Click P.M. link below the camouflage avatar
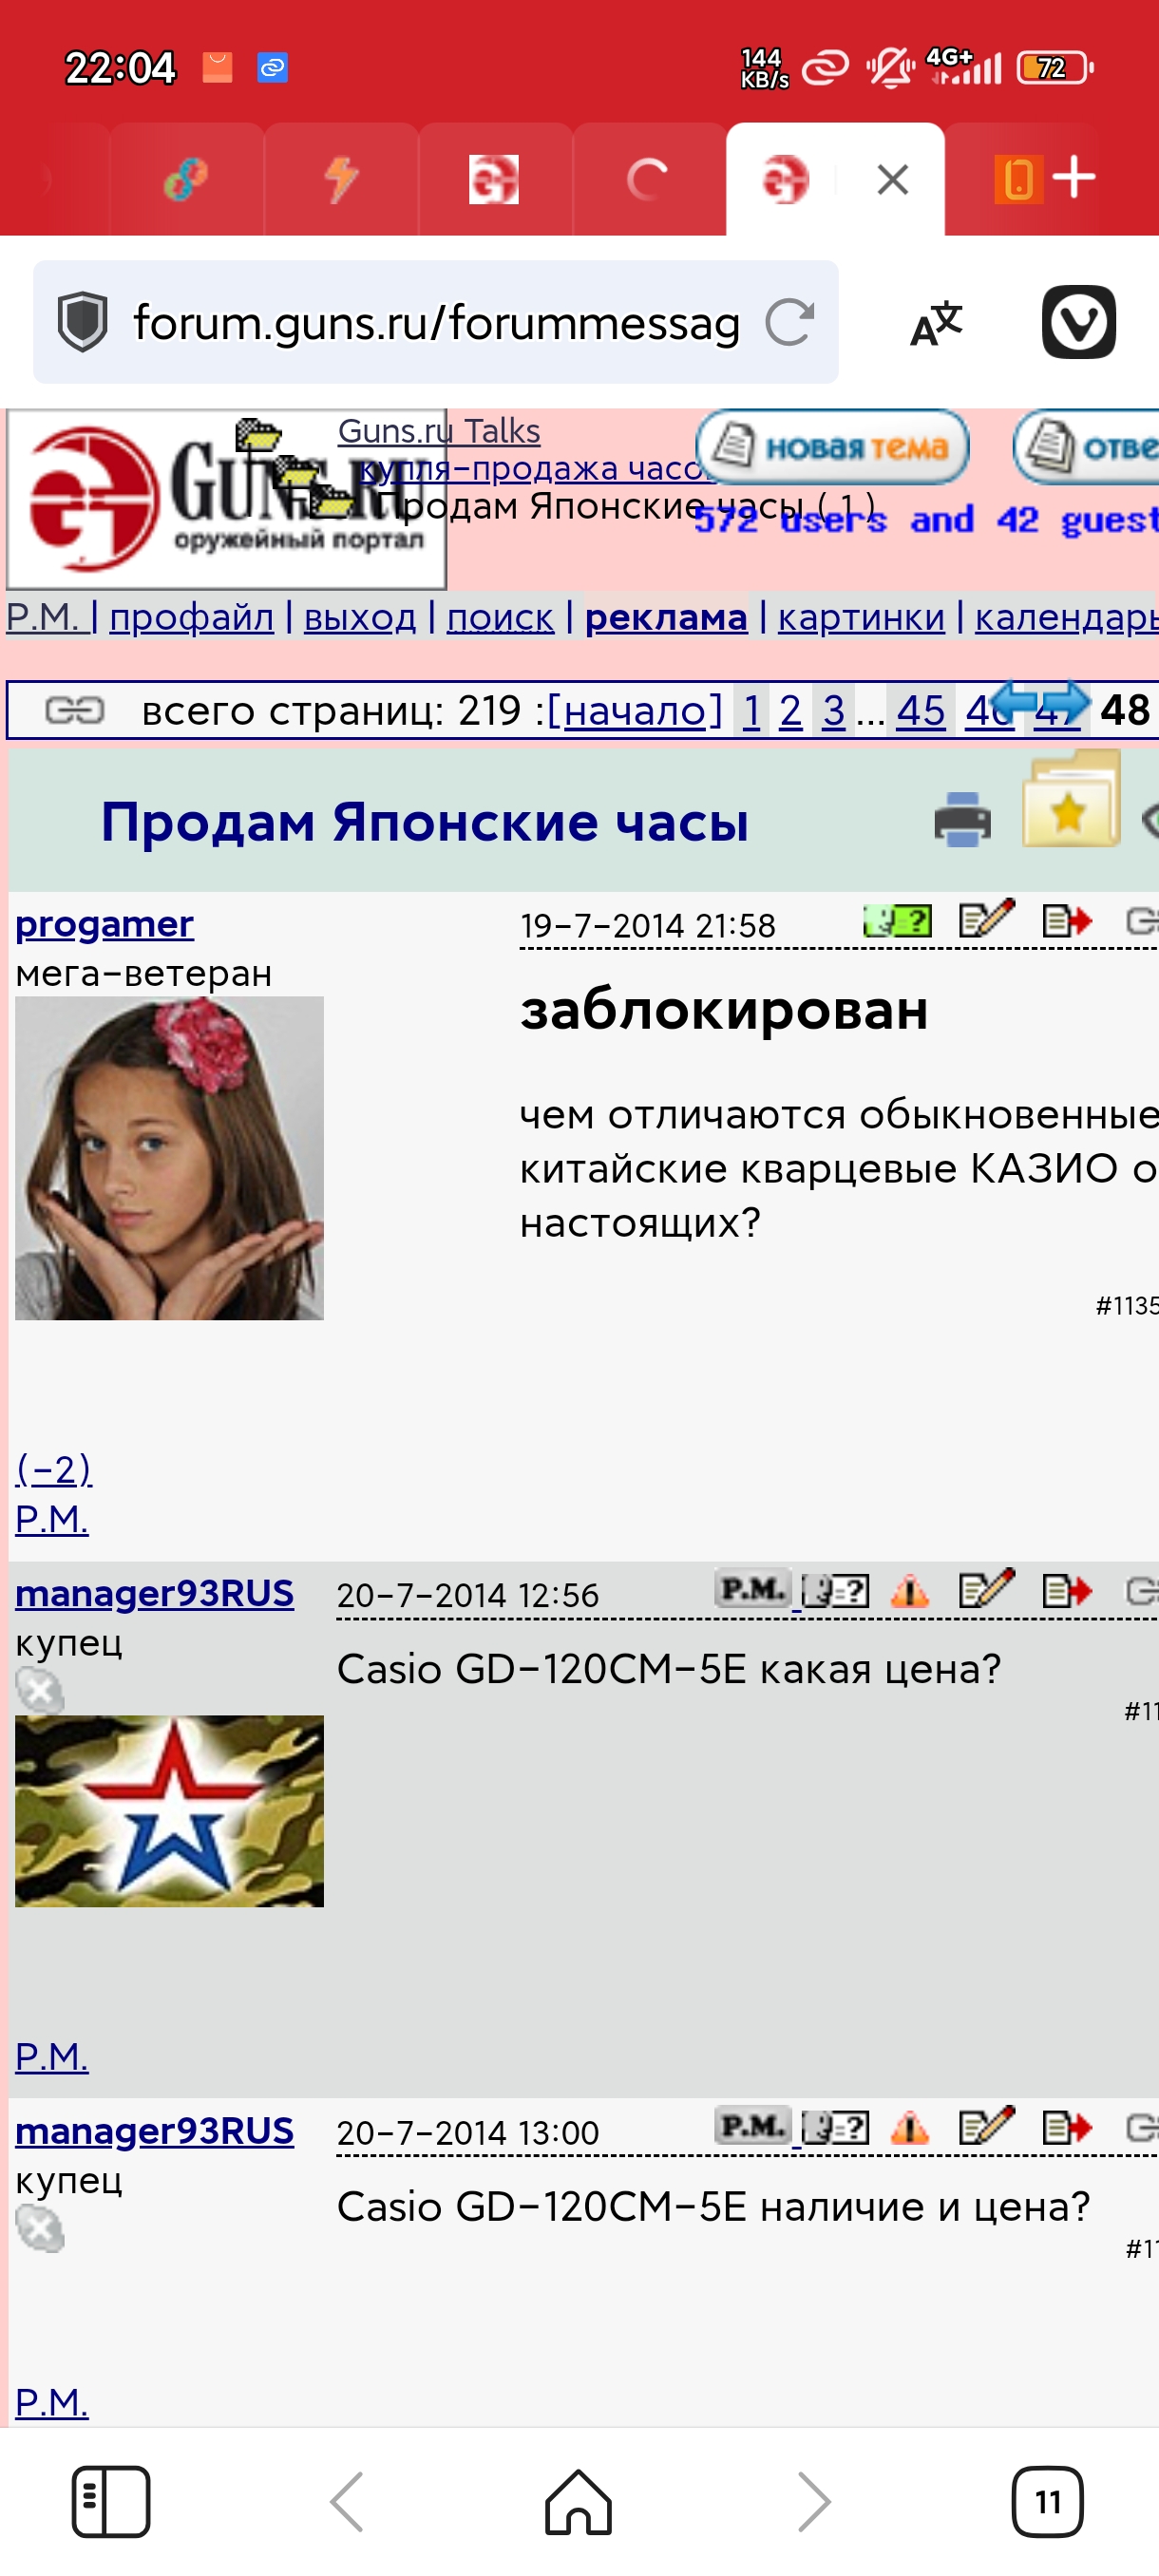Image resolution: width=1159 pixels, height=2576 pixels. click(52, 2056)
